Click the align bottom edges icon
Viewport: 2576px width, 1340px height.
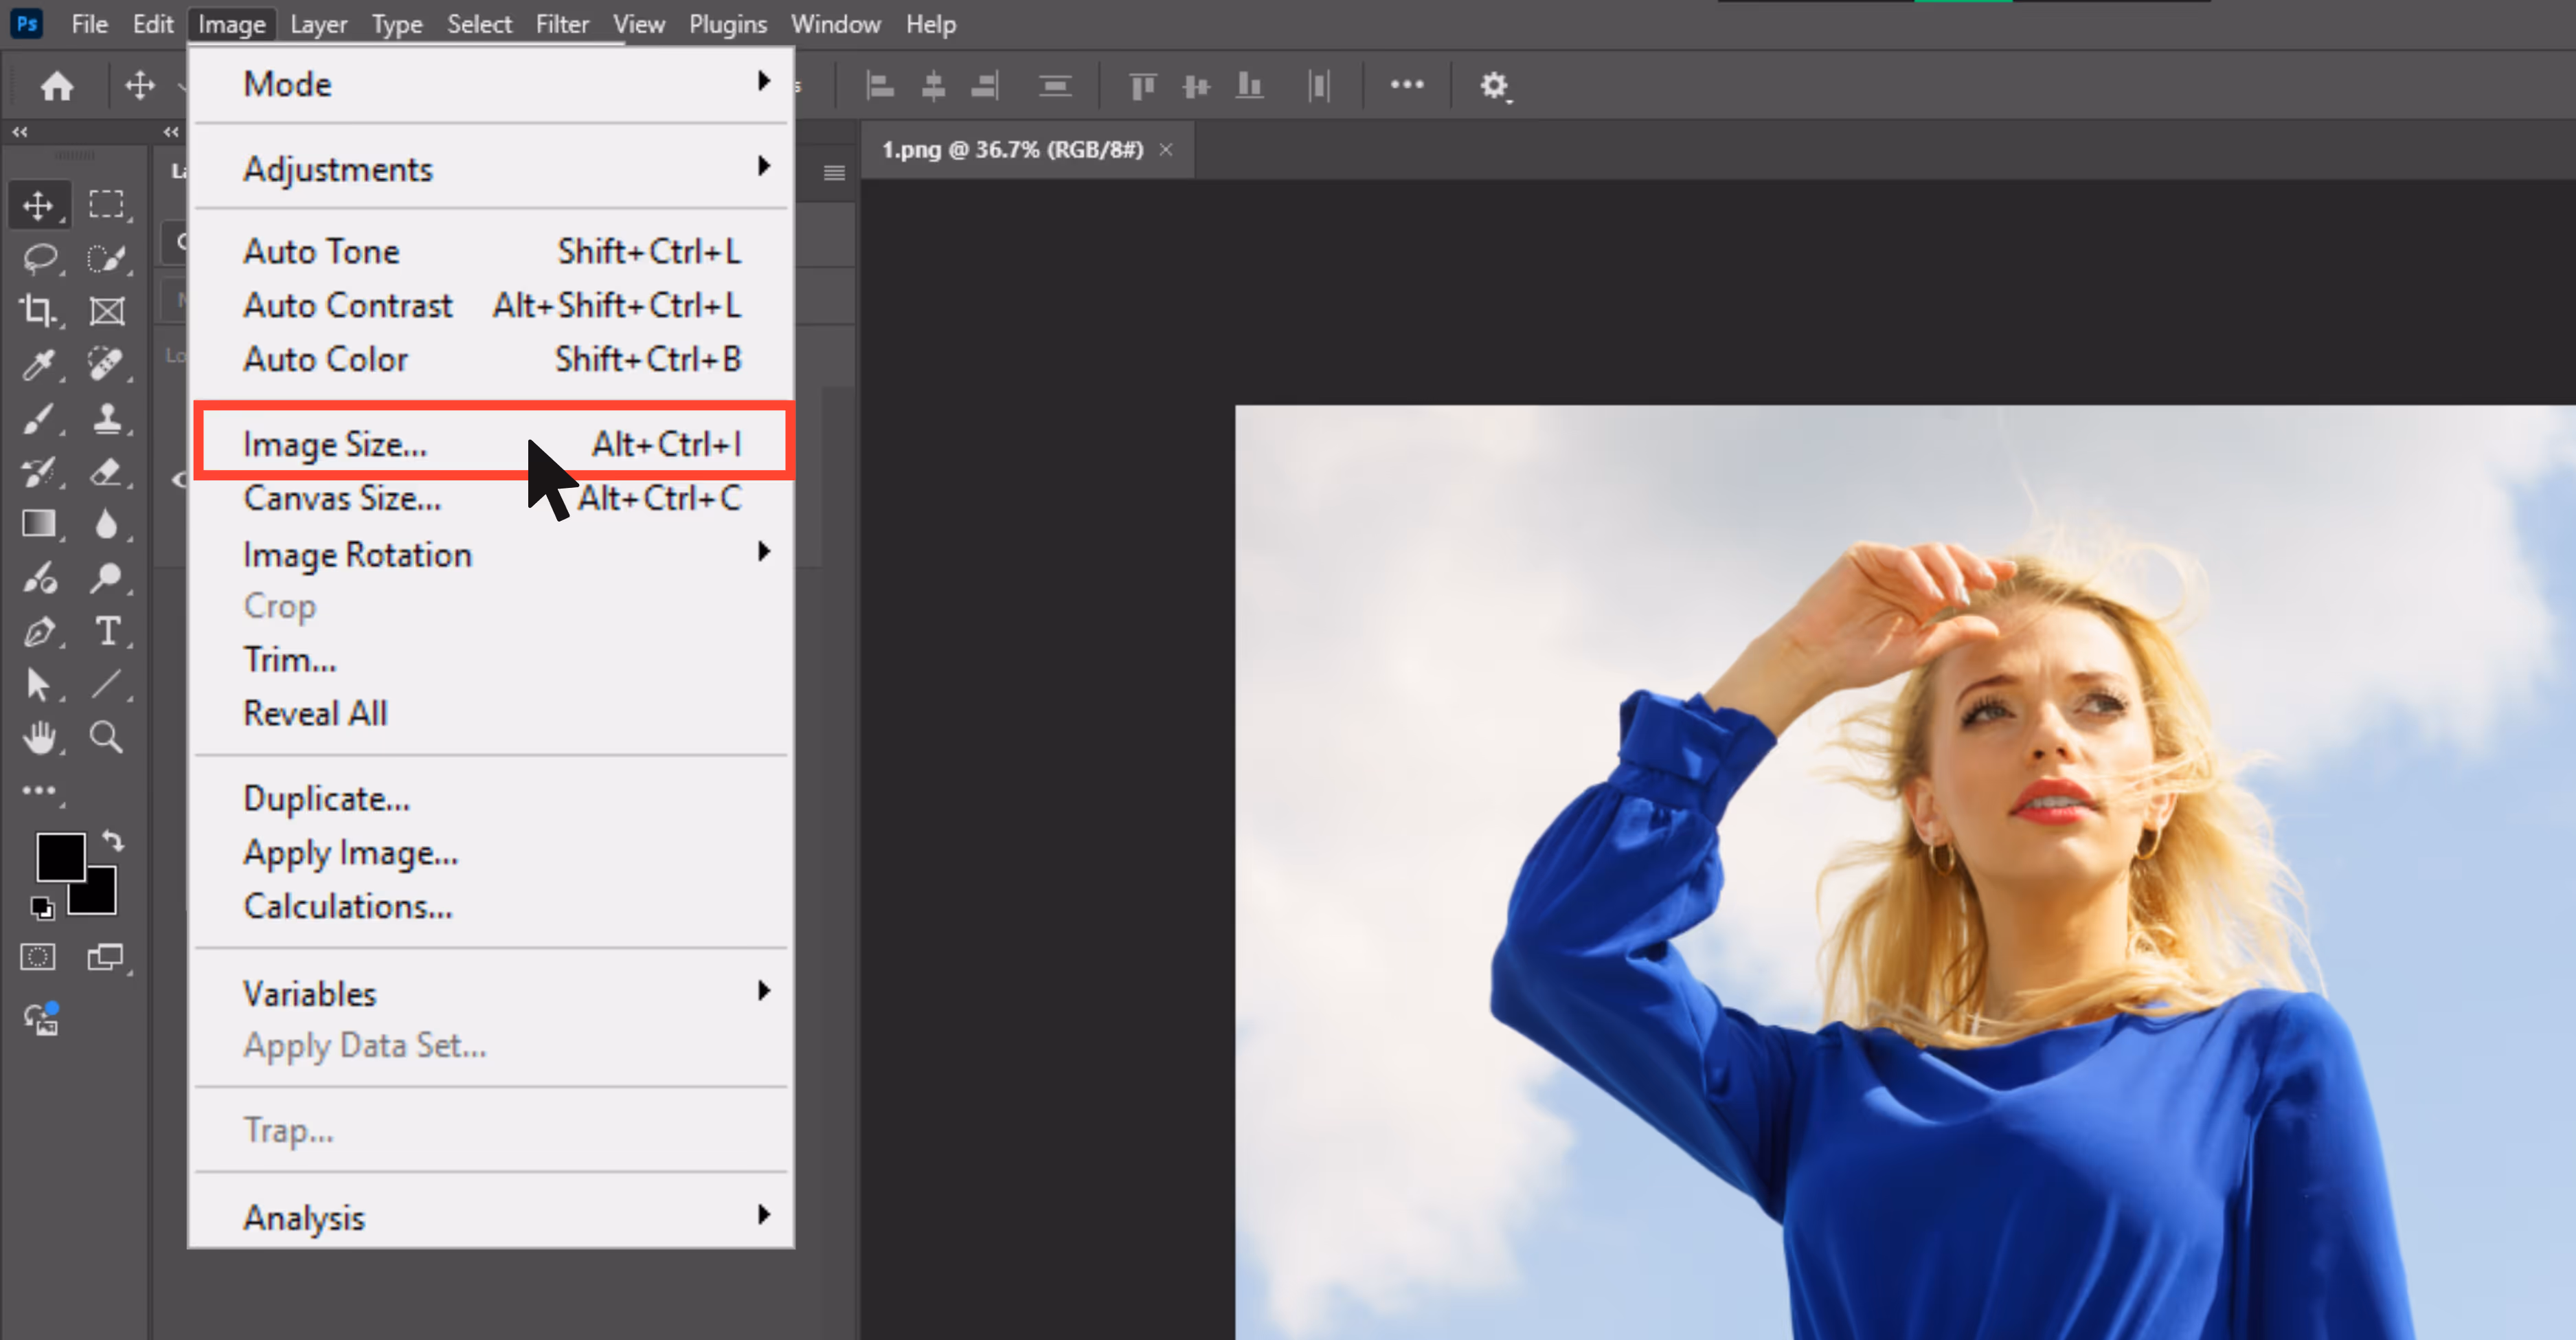[x=1249, y=86]
